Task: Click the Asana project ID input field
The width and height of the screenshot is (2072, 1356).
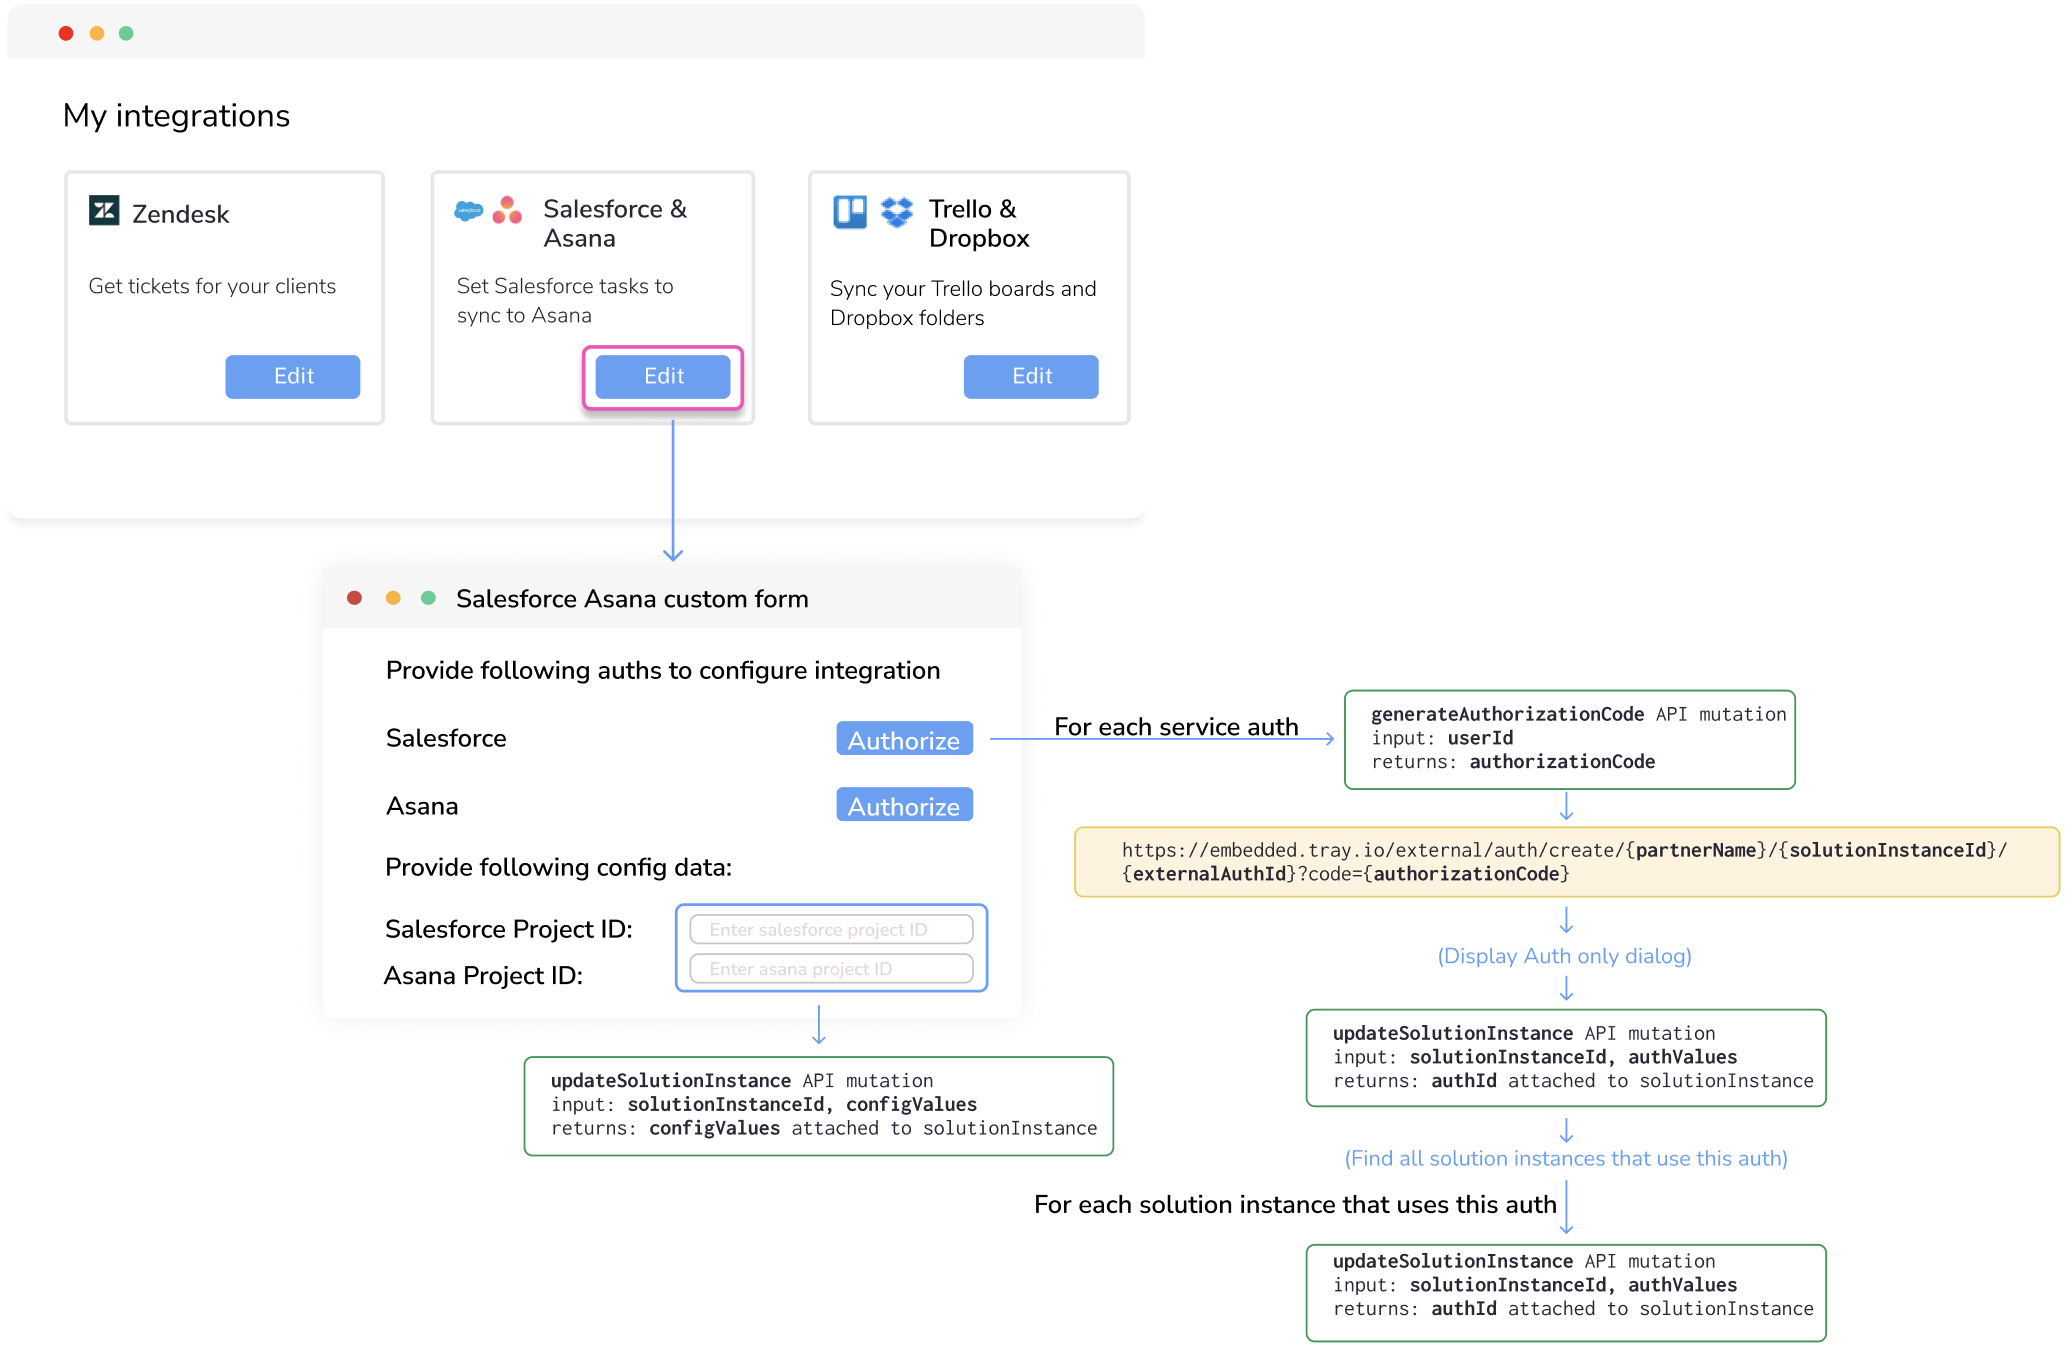Action: click(831, 968)
